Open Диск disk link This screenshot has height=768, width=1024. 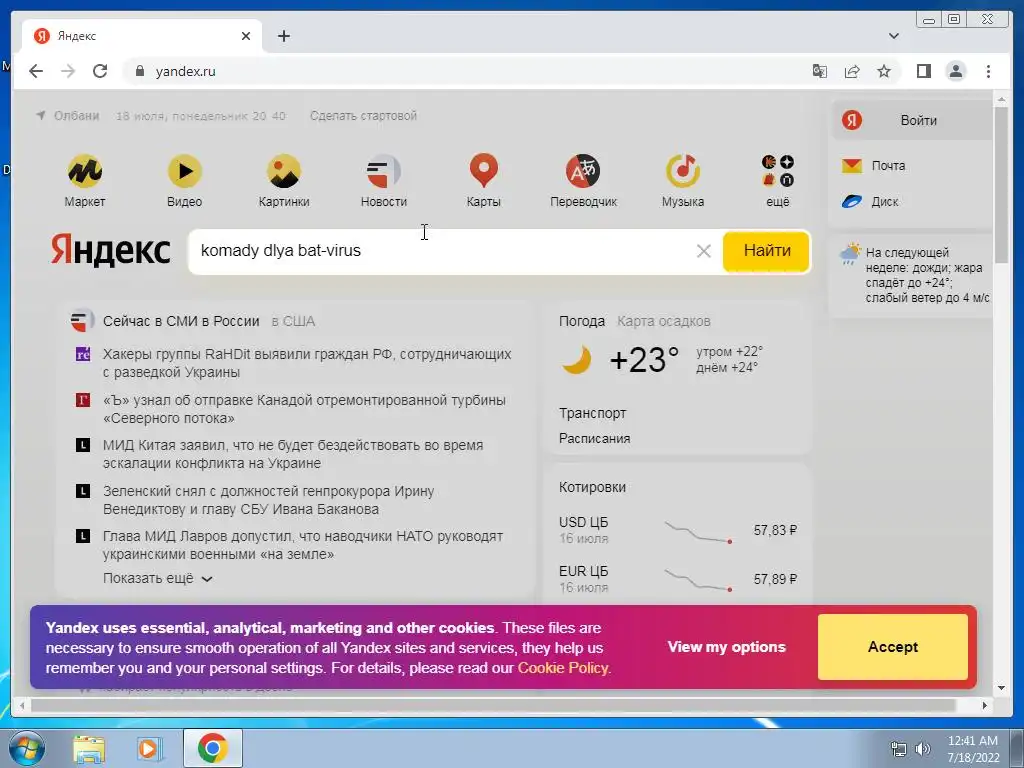(x=870, y=202)
